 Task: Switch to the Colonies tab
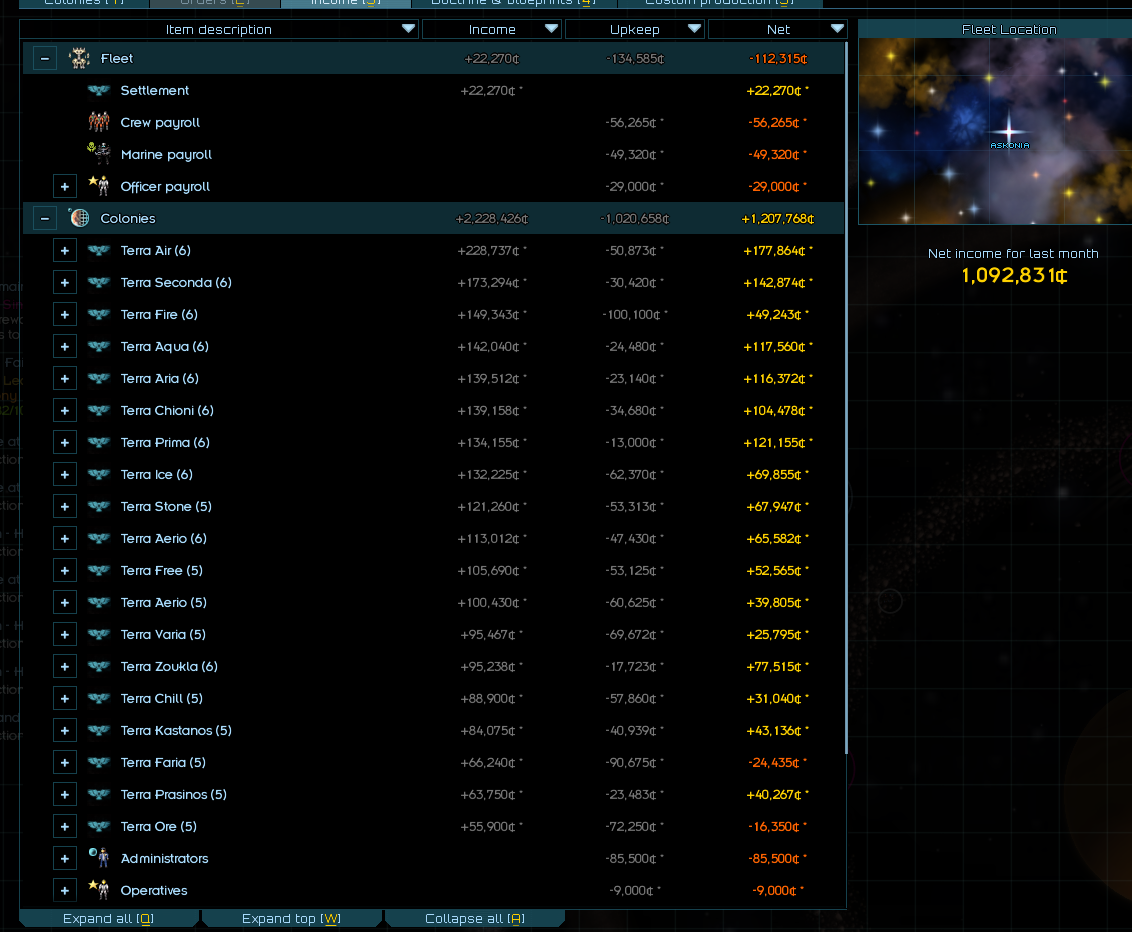[x=84, y=3]
